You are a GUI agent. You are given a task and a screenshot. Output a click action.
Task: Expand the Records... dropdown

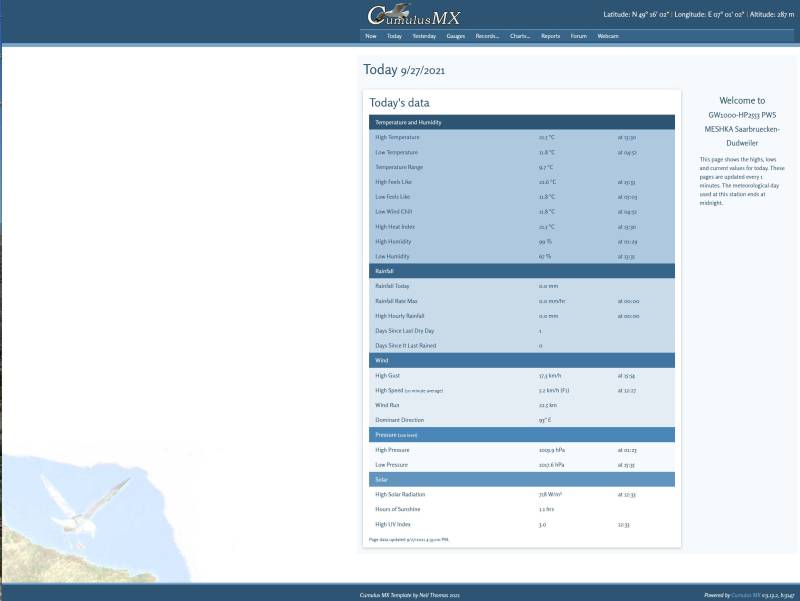pyautogui.click(x=486, y=36)
